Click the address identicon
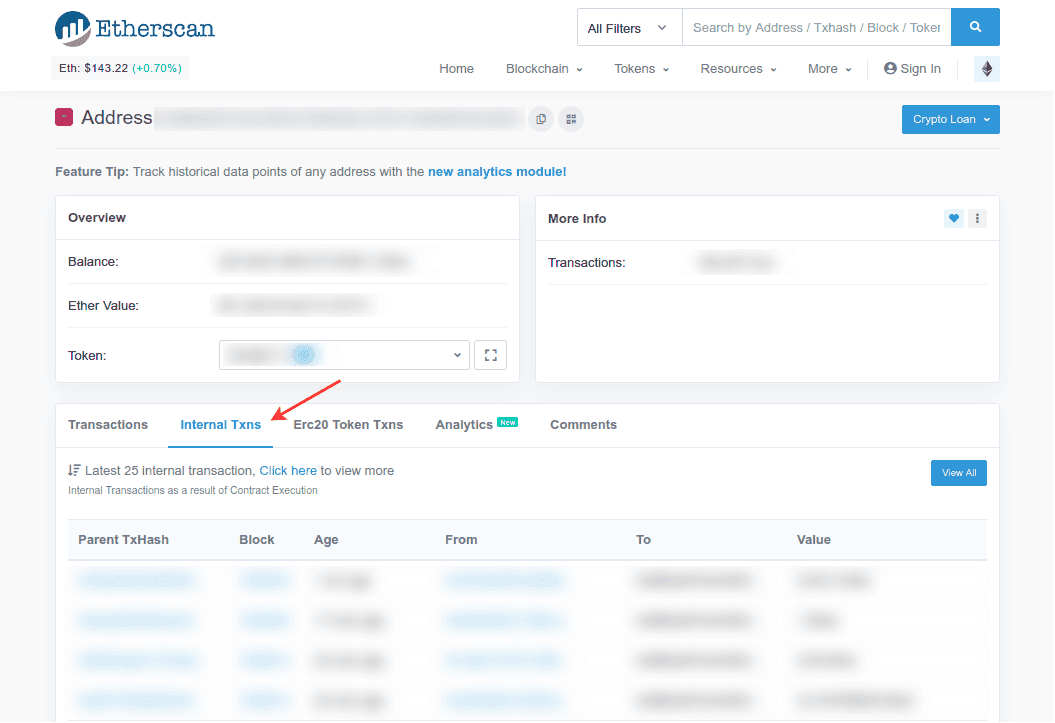The width and height of the screenshot is (1055, 723). (x=64, y=117)
